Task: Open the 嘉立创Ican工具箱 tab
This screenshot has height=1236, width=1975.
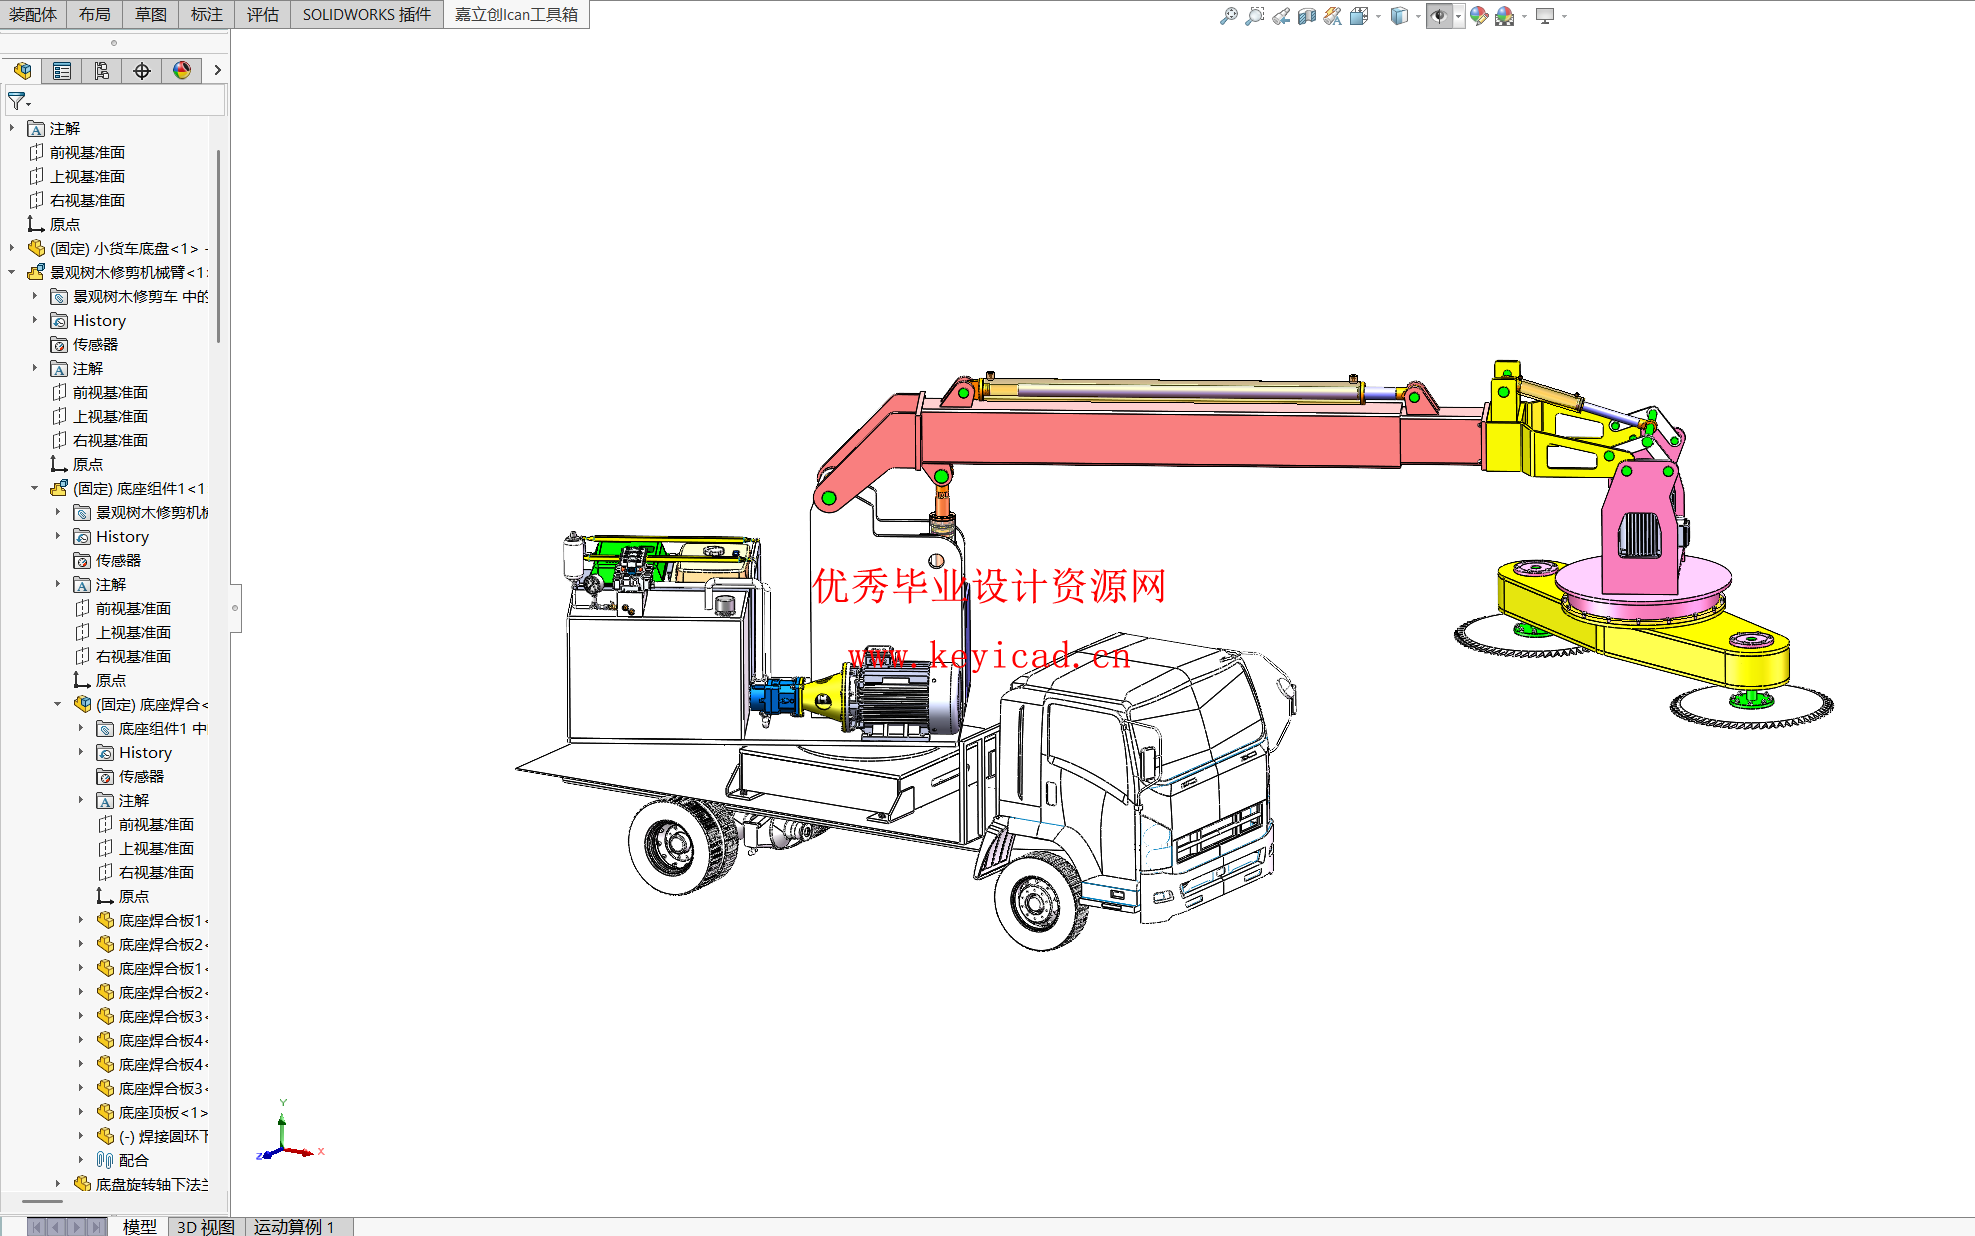Action: tap(516, 14)
